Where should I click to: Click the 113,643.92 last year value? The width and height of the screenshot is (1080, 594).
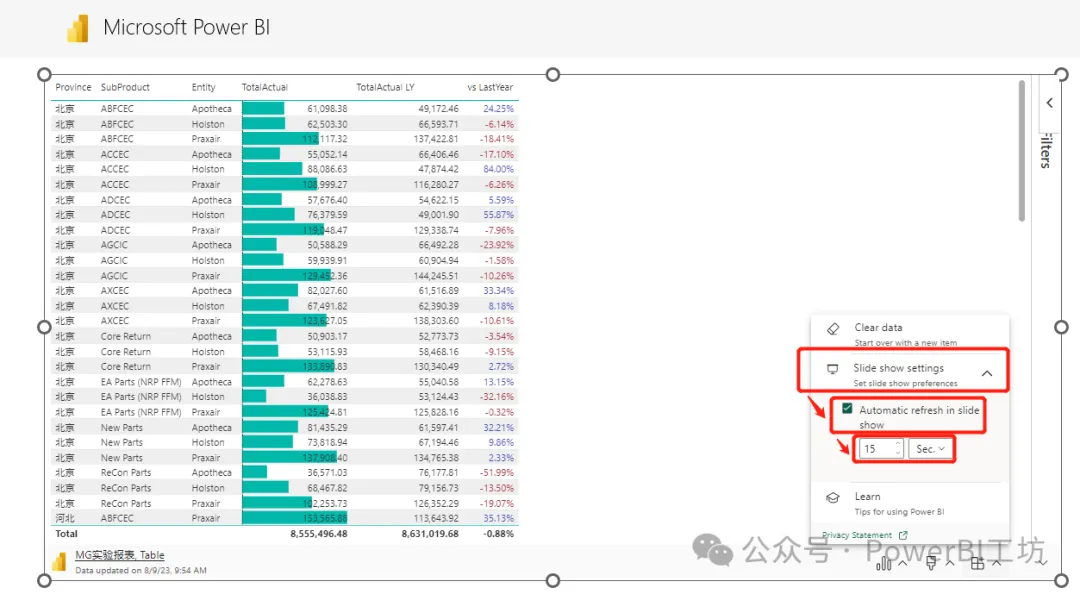436,518
